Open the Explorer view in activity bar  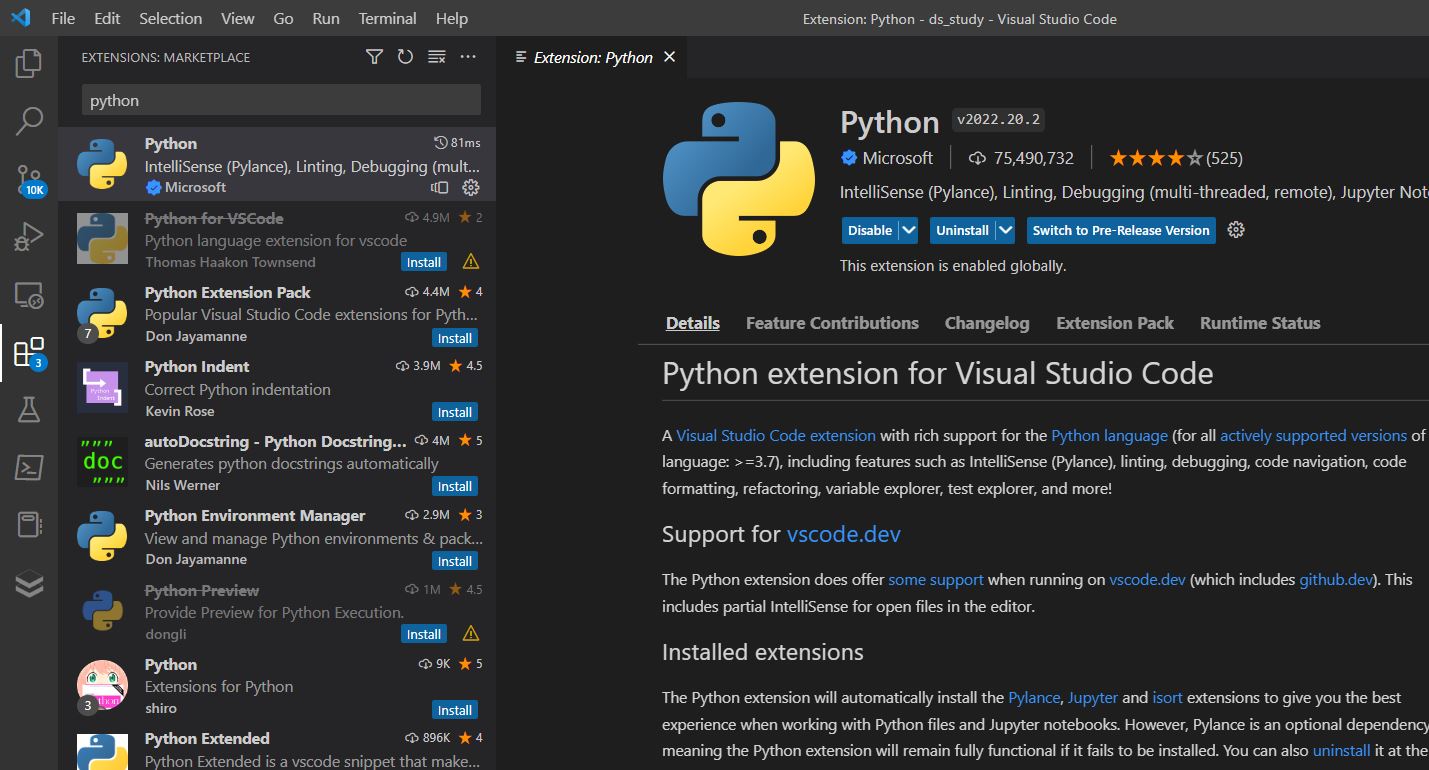(29, 63)
